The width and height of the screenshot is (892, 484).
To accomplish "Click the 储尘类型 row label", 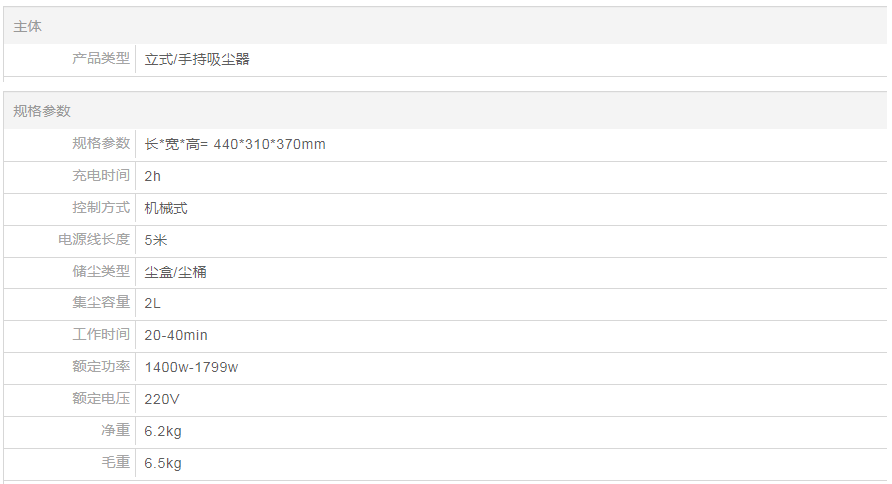I will (x=101, y=272).
